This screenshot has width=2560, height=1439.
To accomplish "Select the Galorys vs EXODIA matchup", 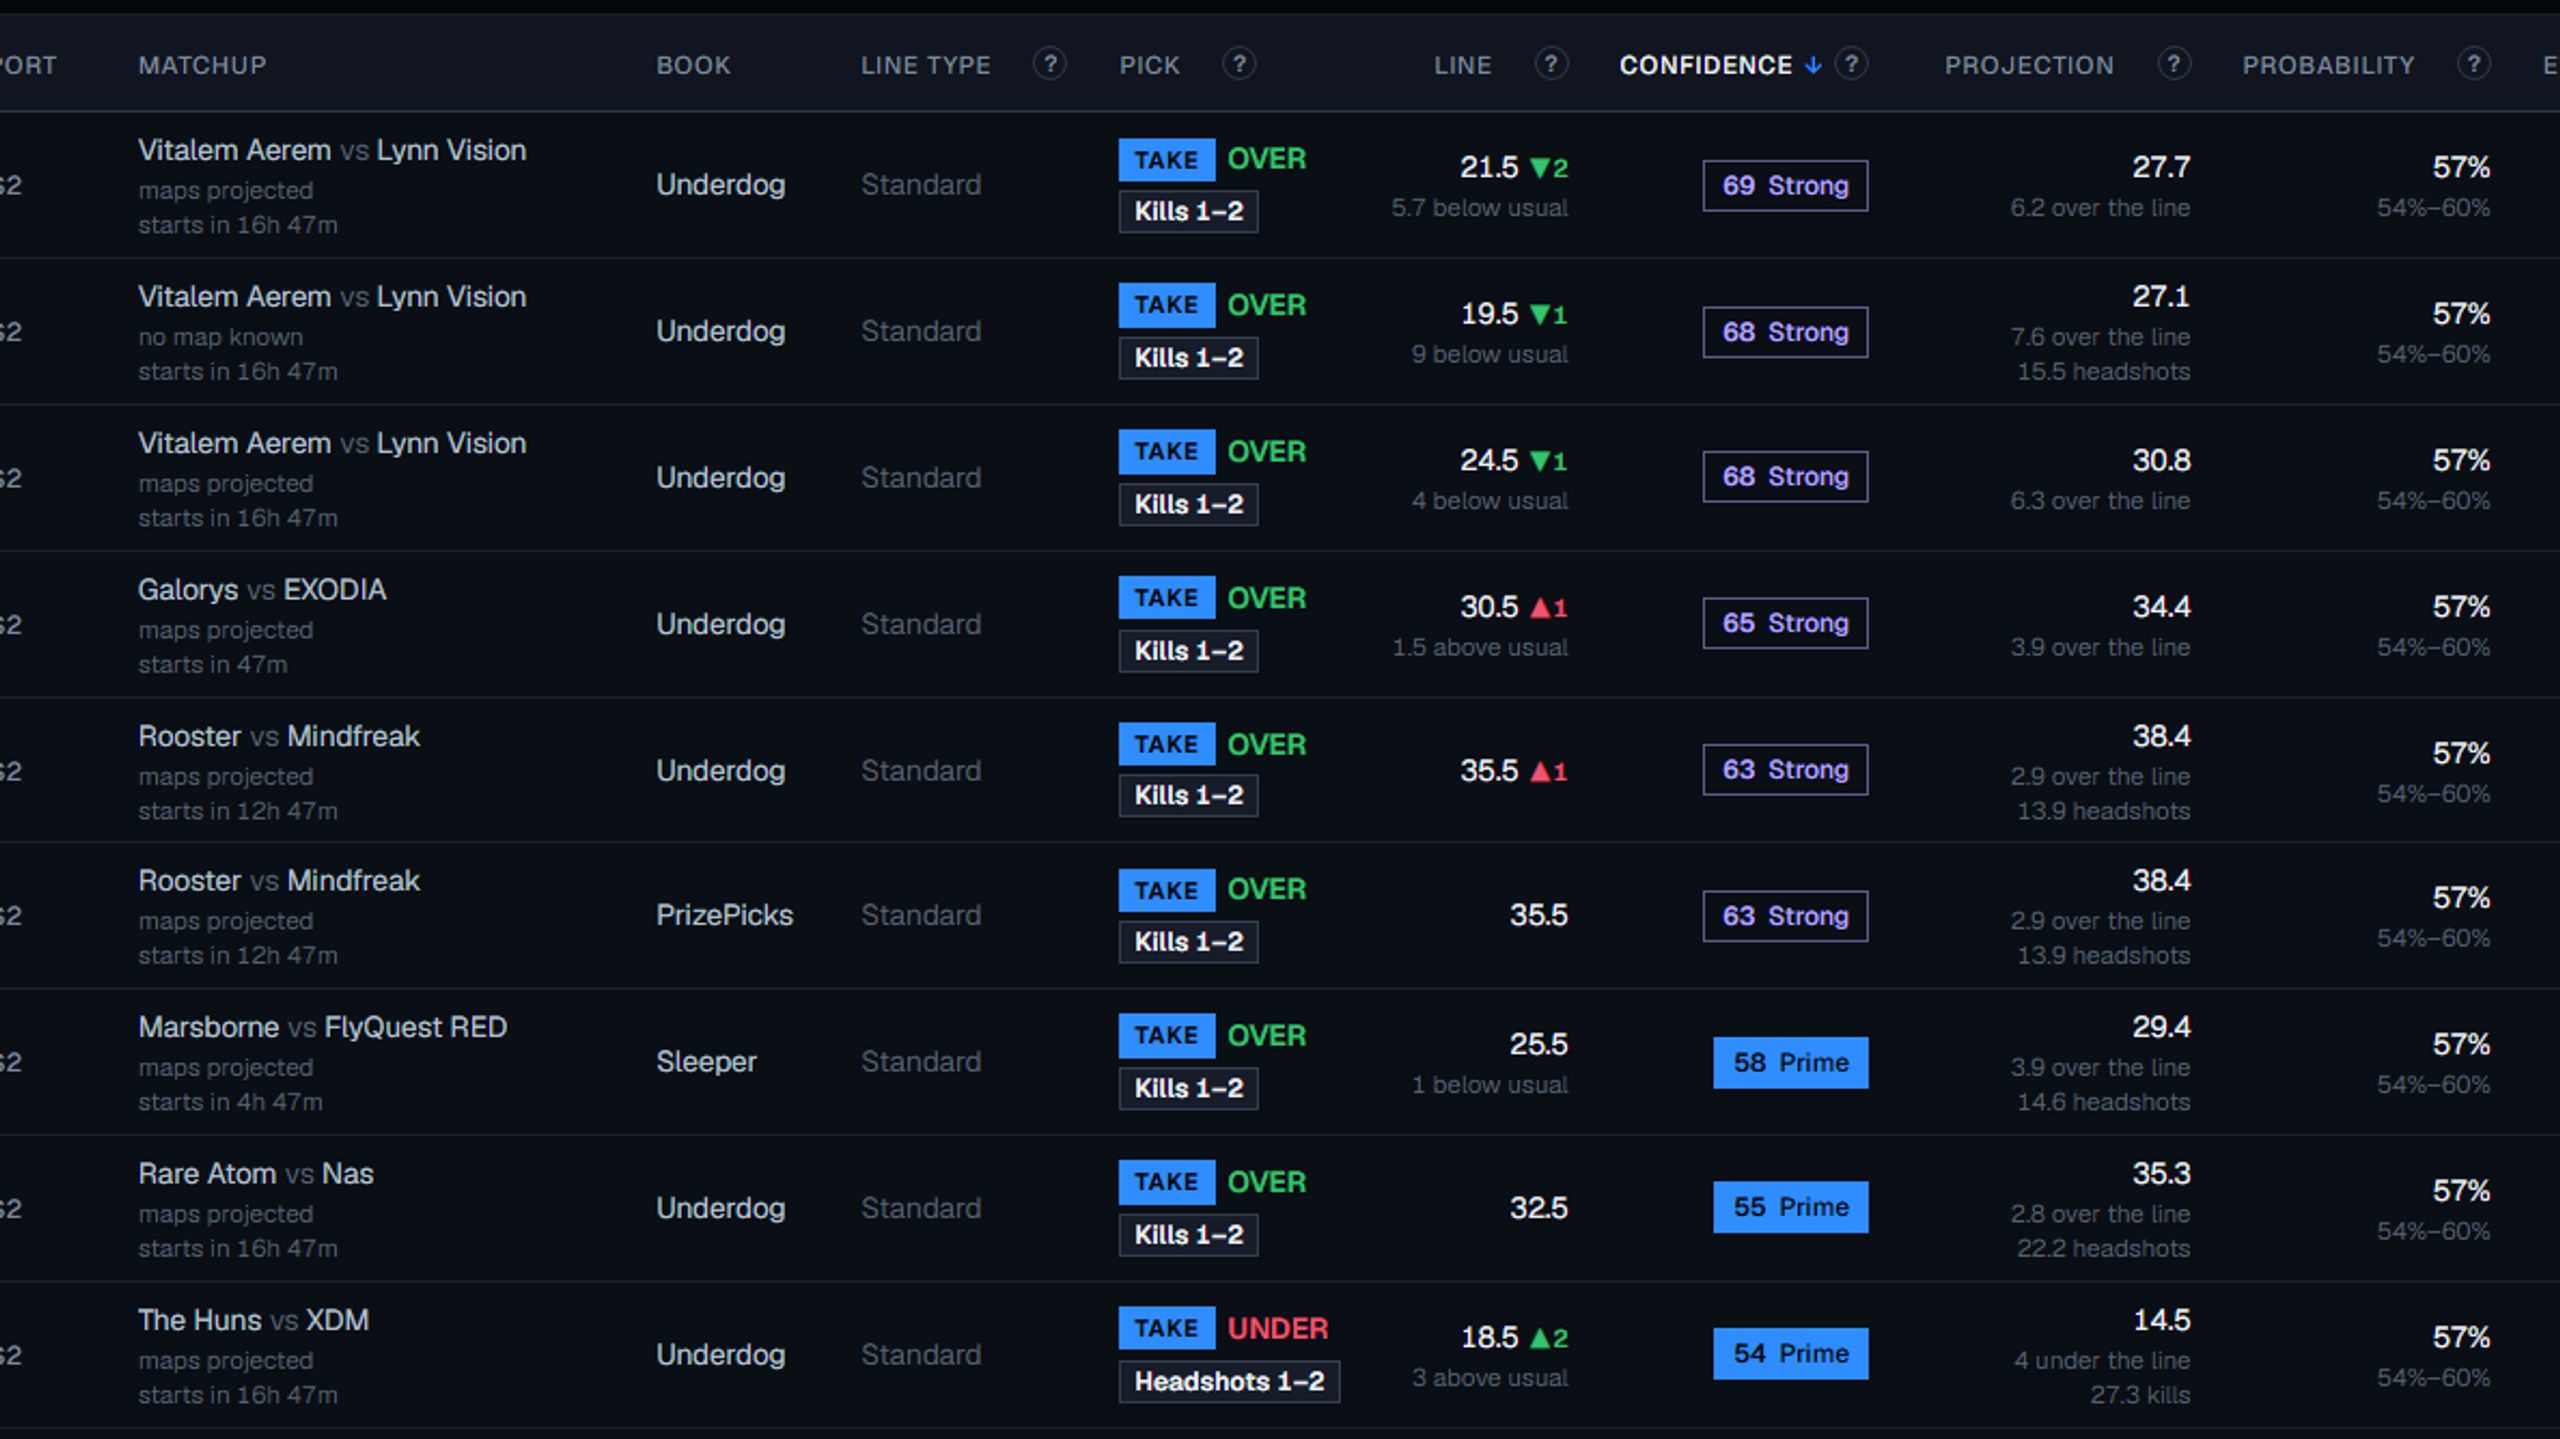I will click(262, 590).
